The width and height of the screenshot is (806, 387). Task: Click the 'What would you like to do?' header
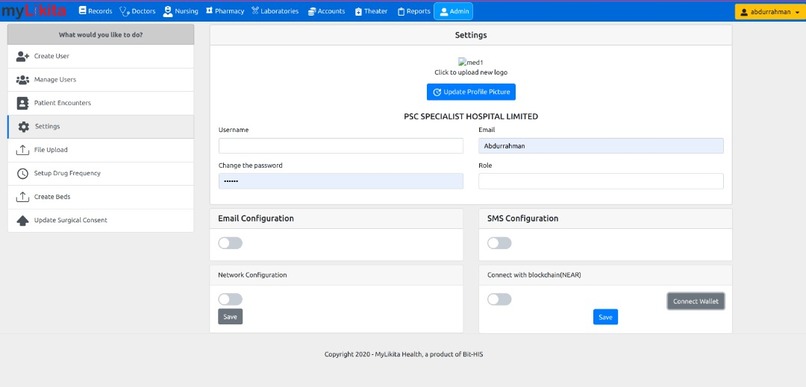coord(101,35)
